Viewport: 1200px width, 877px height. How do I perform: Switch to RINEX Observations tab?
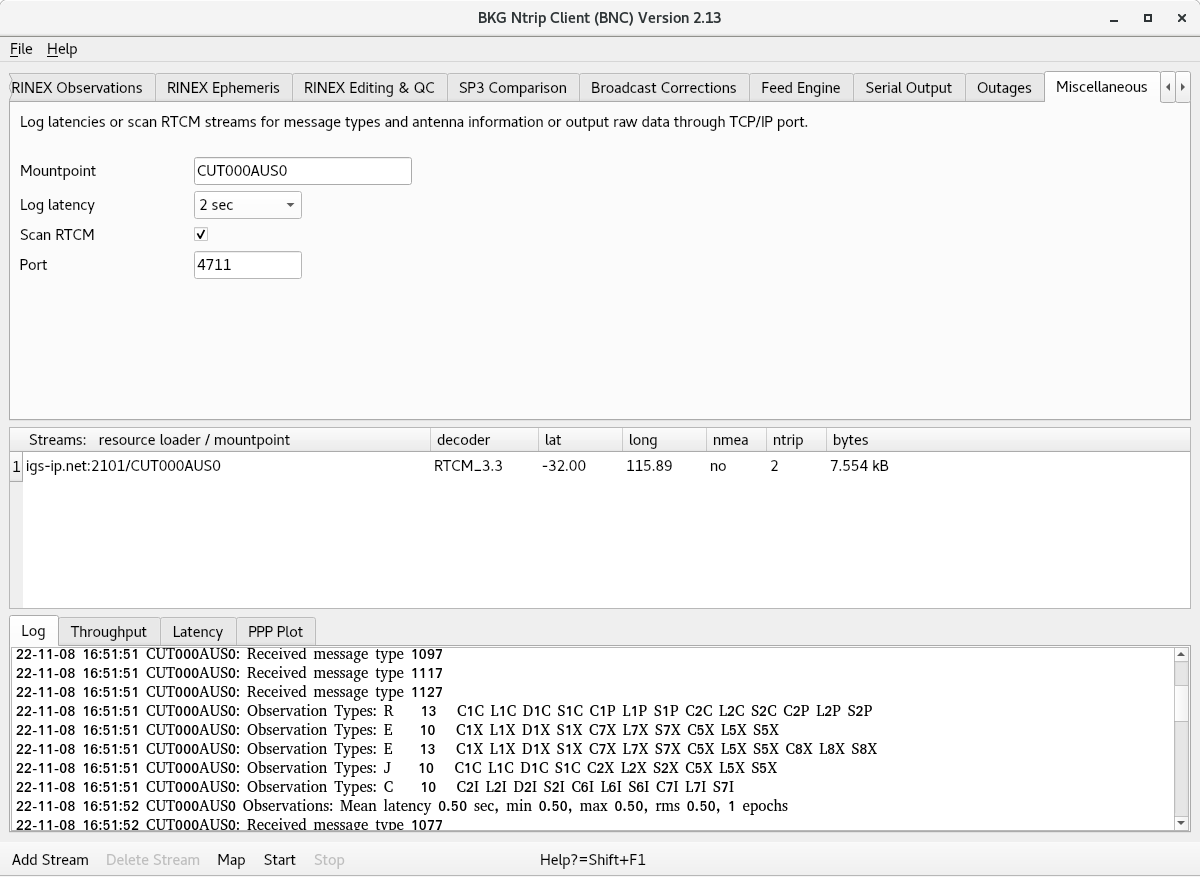click(x=78, y=88)
